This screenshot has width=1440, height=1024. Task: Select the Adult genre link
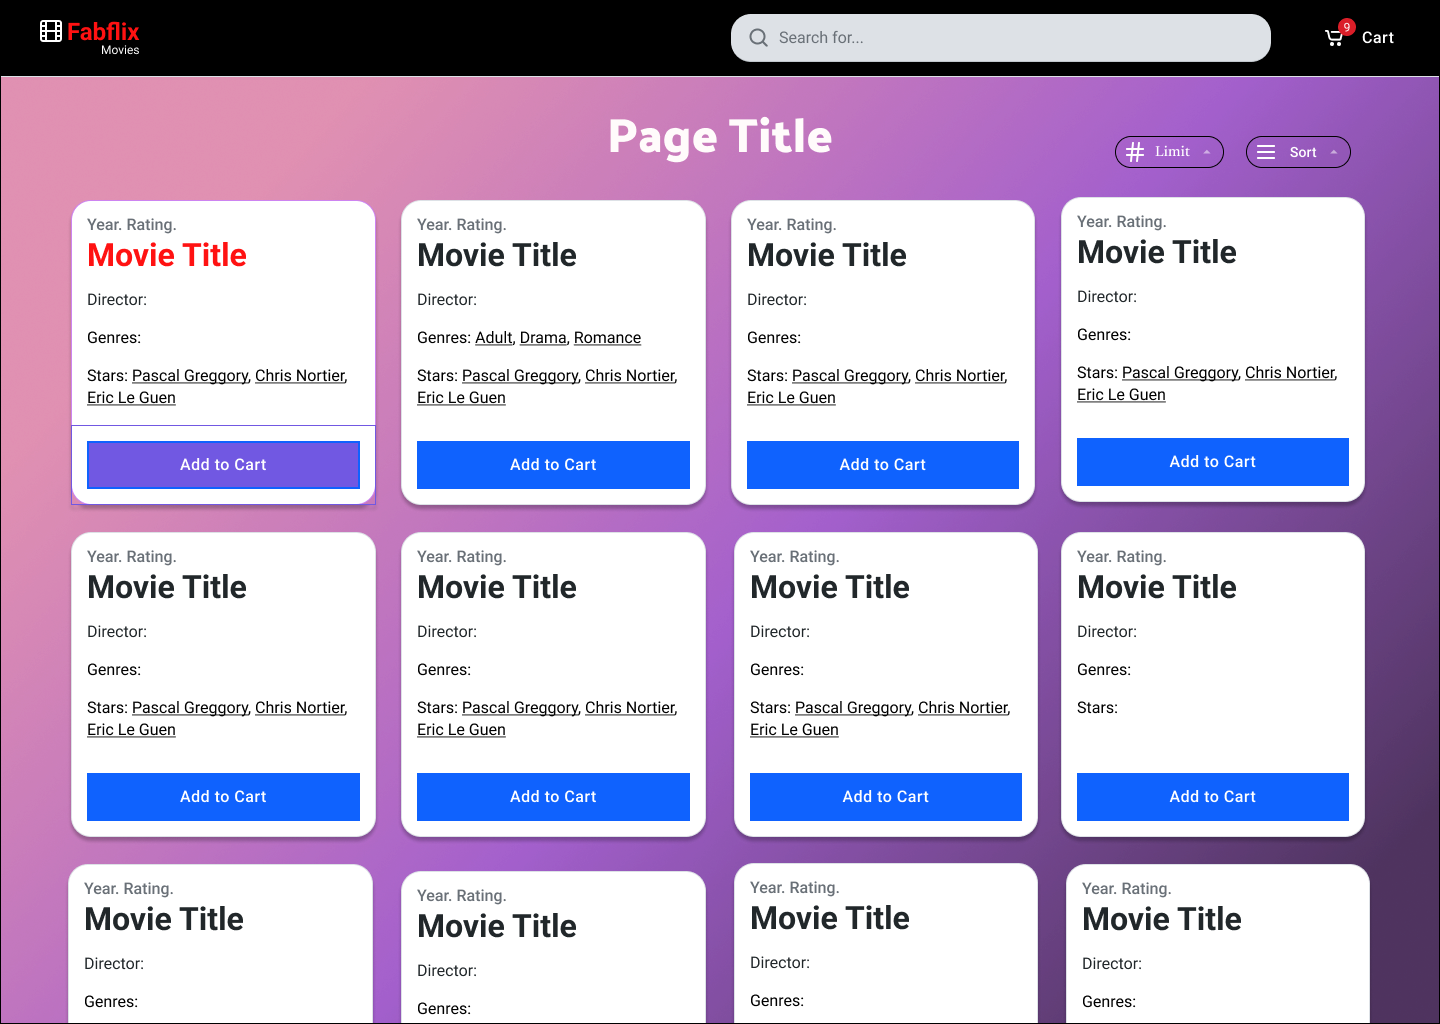click(x=494, y=338)
